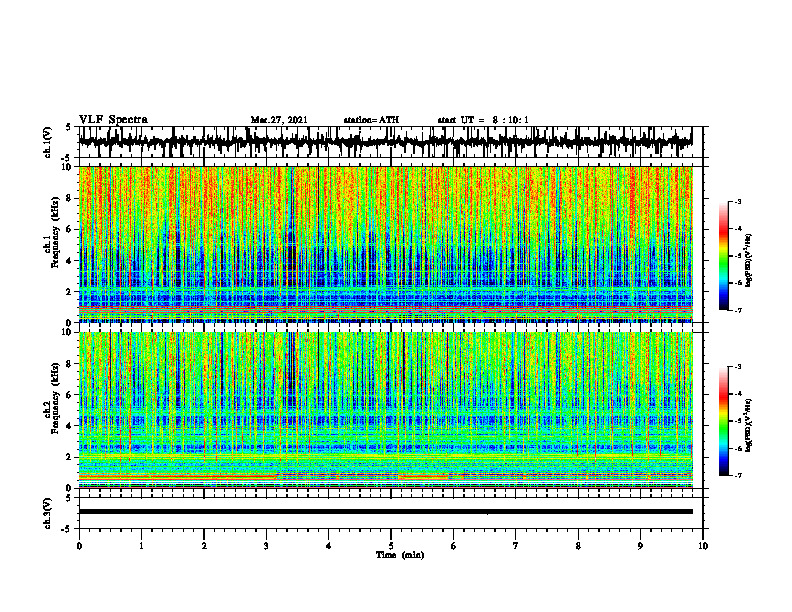This screenshot has height=612, width=792.
Task: Click the time axis tick label "3"
Action: tap(266, 546)
